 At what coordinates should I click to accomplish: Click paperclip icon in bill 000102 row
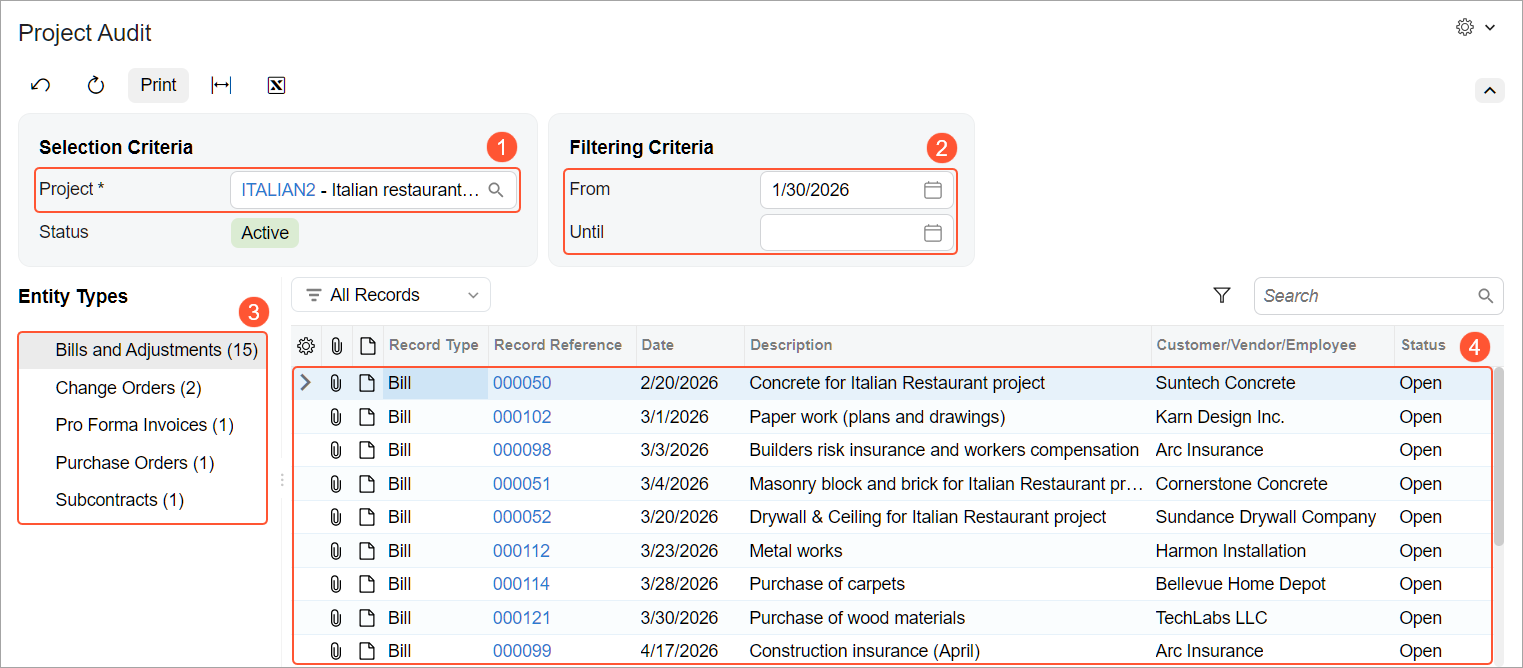336,417
